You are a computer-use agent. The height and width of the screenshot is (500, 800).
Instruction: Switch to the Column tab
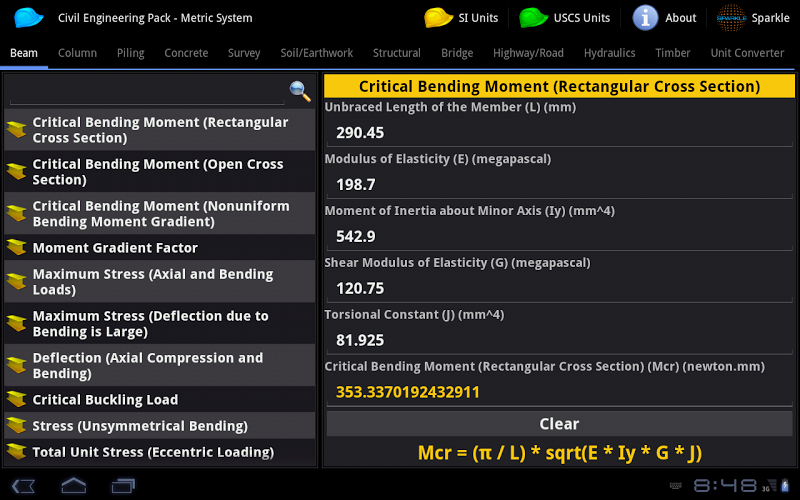pyautogui.click(x=78, y=53)
